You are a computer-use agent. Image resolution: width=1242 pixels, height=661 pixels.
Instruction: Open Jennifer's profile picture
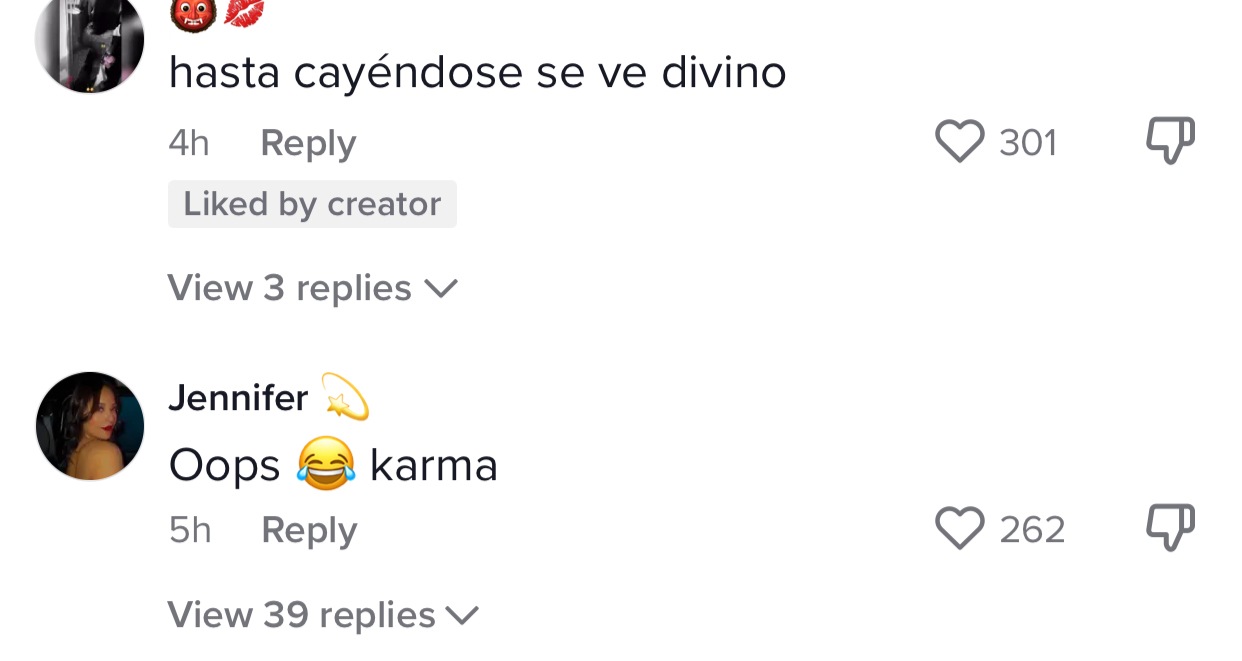click(90, 426)
